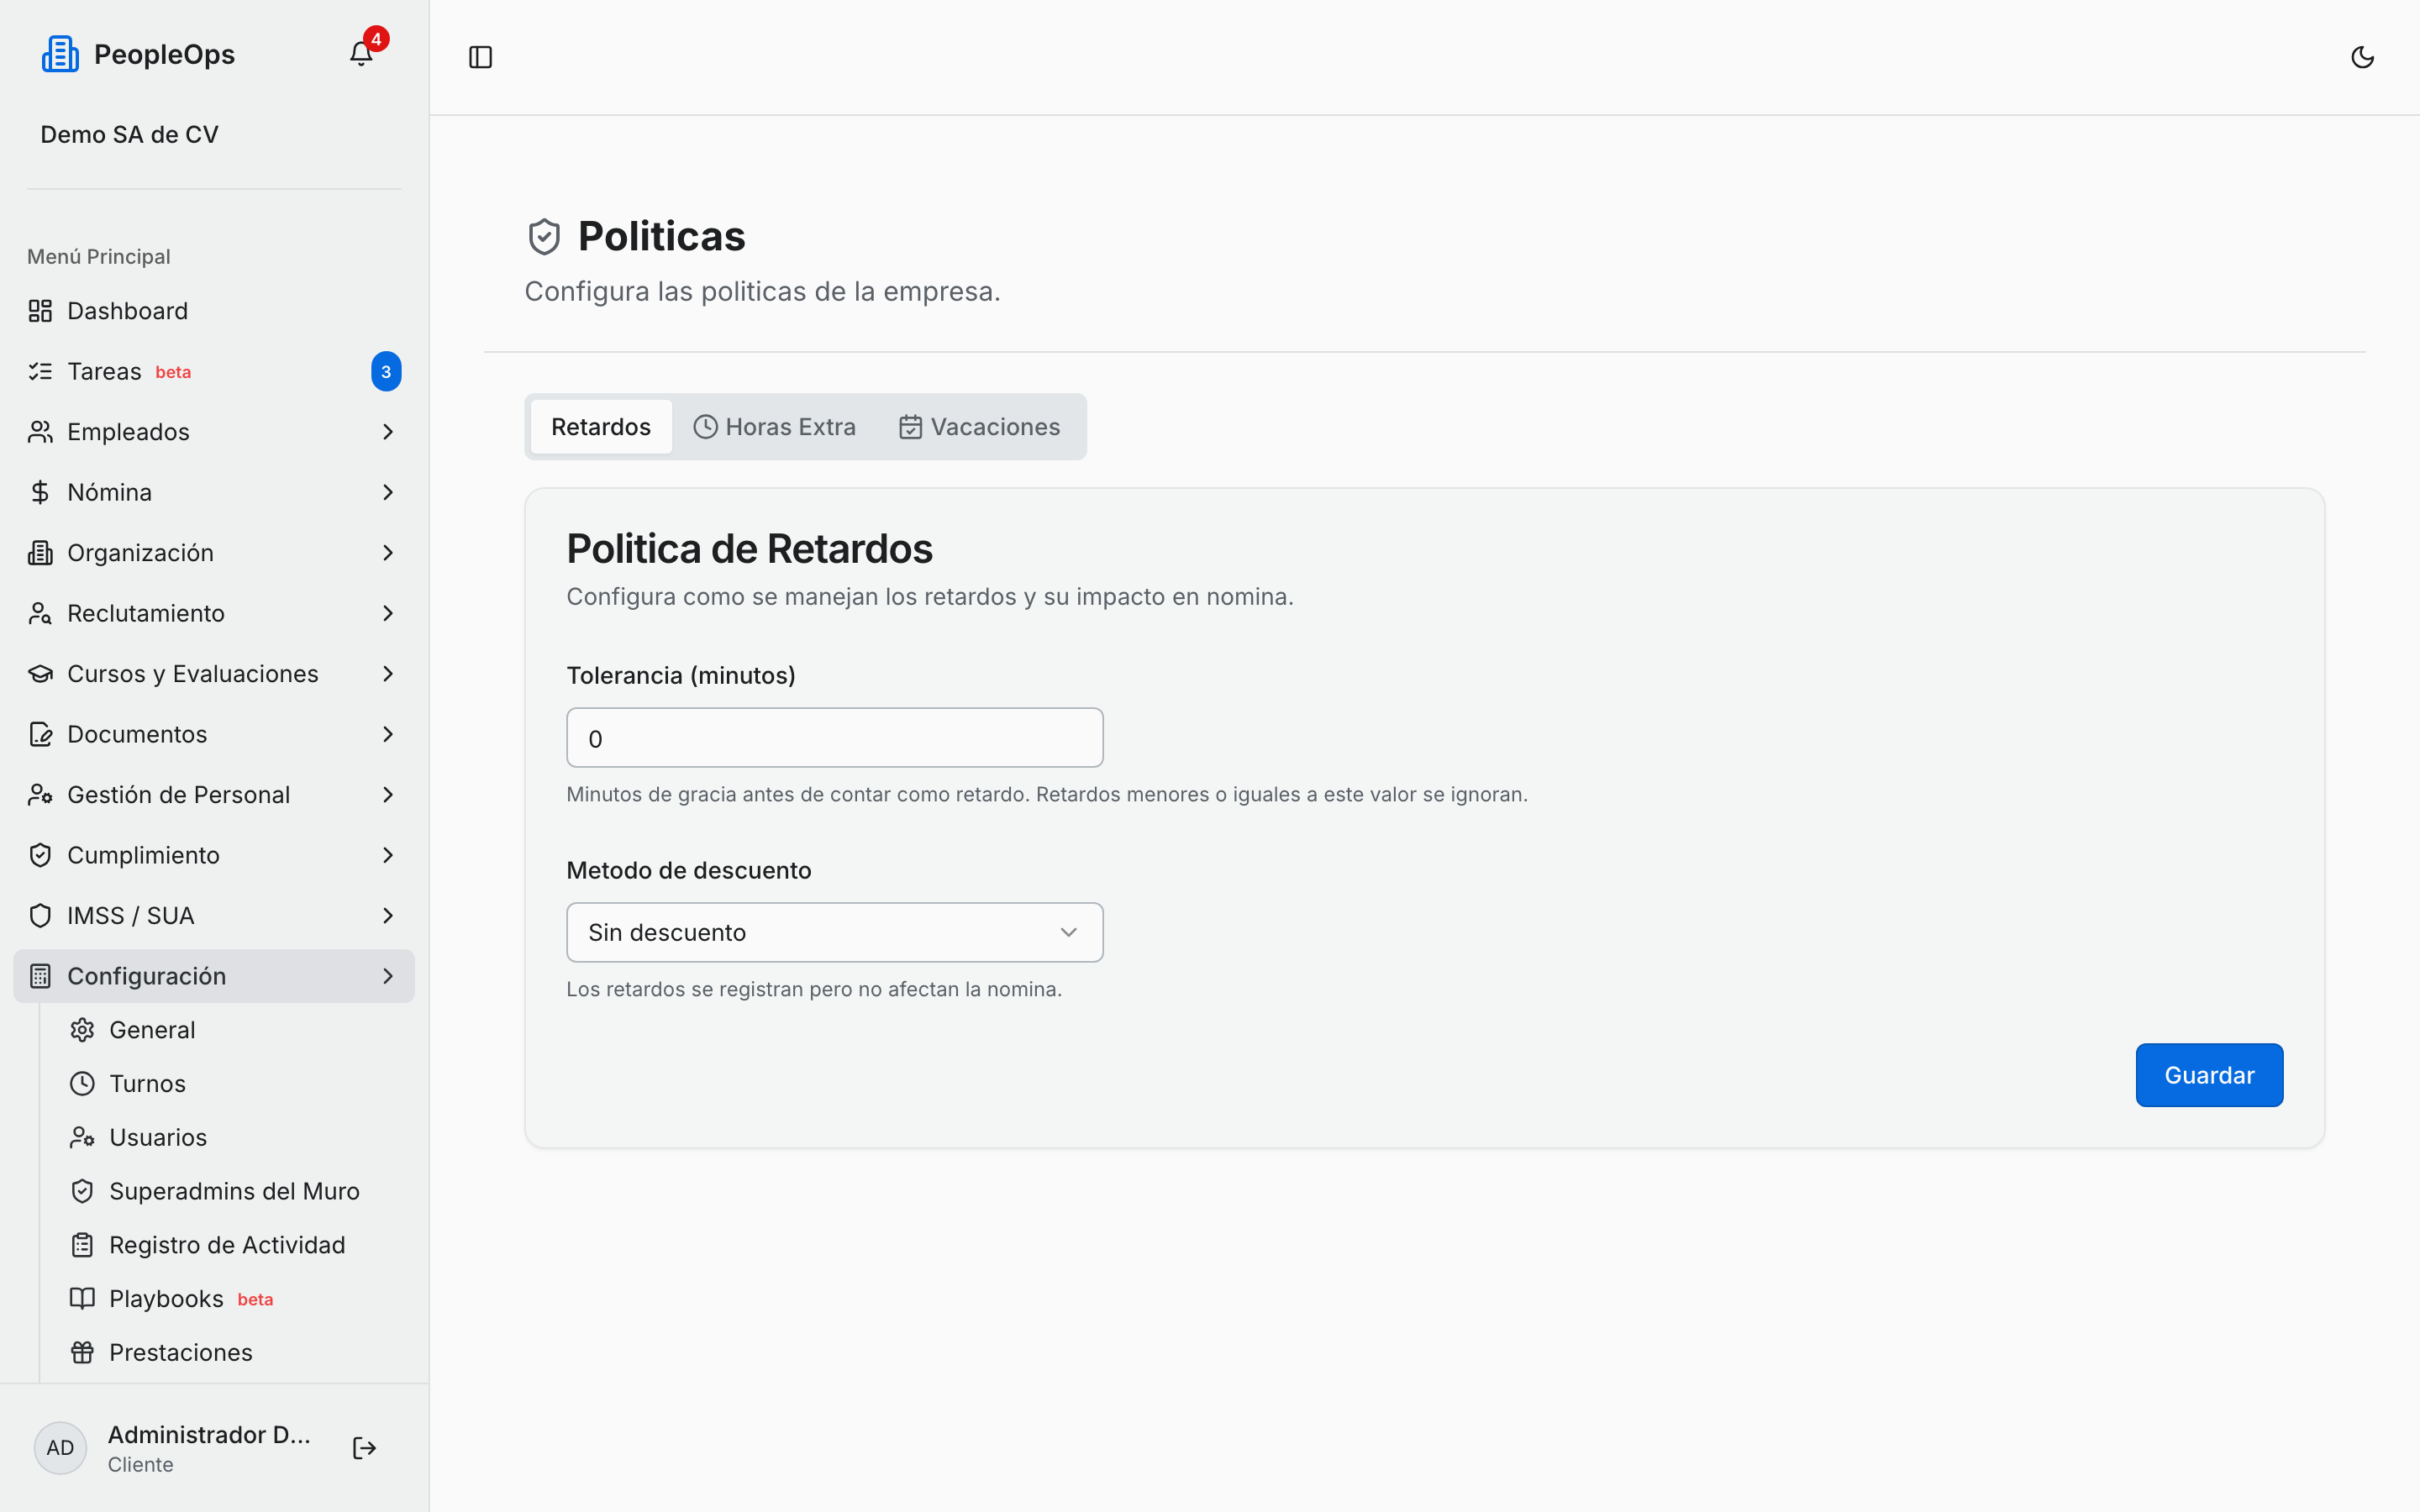Click the Prestaciones gift icon

pyautogui.click(x=82, y=1352)
